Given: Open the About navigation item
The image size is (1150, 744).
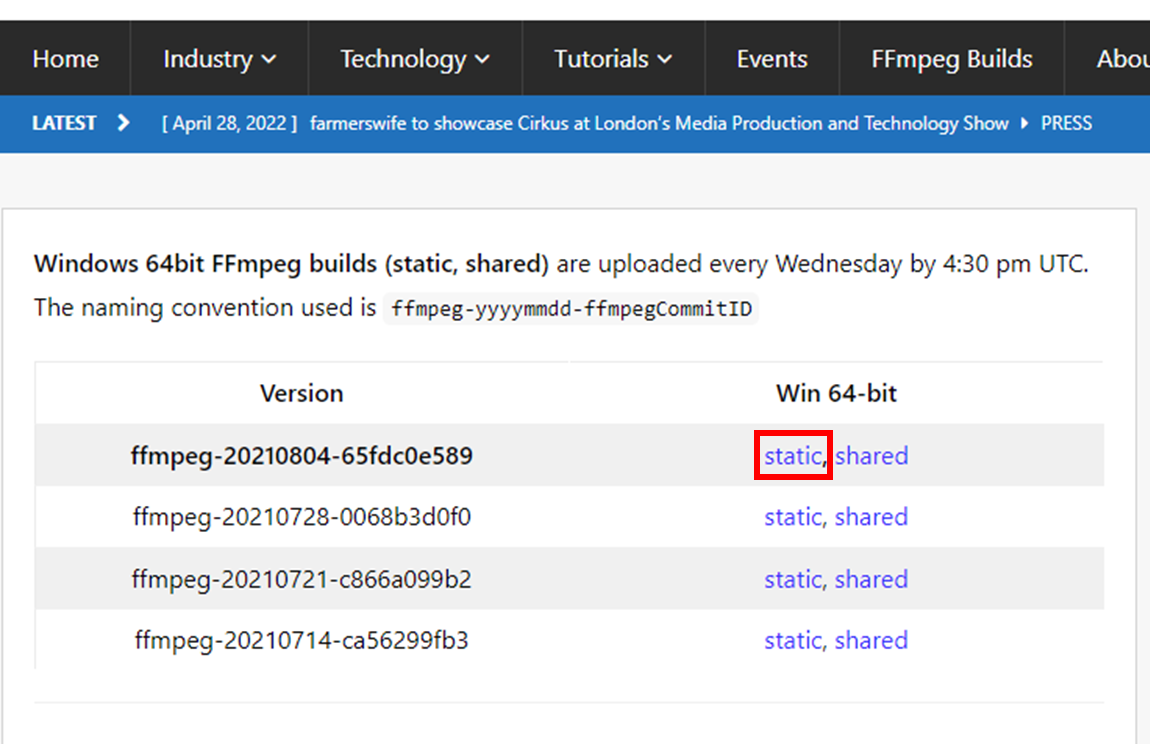Looking at the screenshot, I should click(1122, 58).
